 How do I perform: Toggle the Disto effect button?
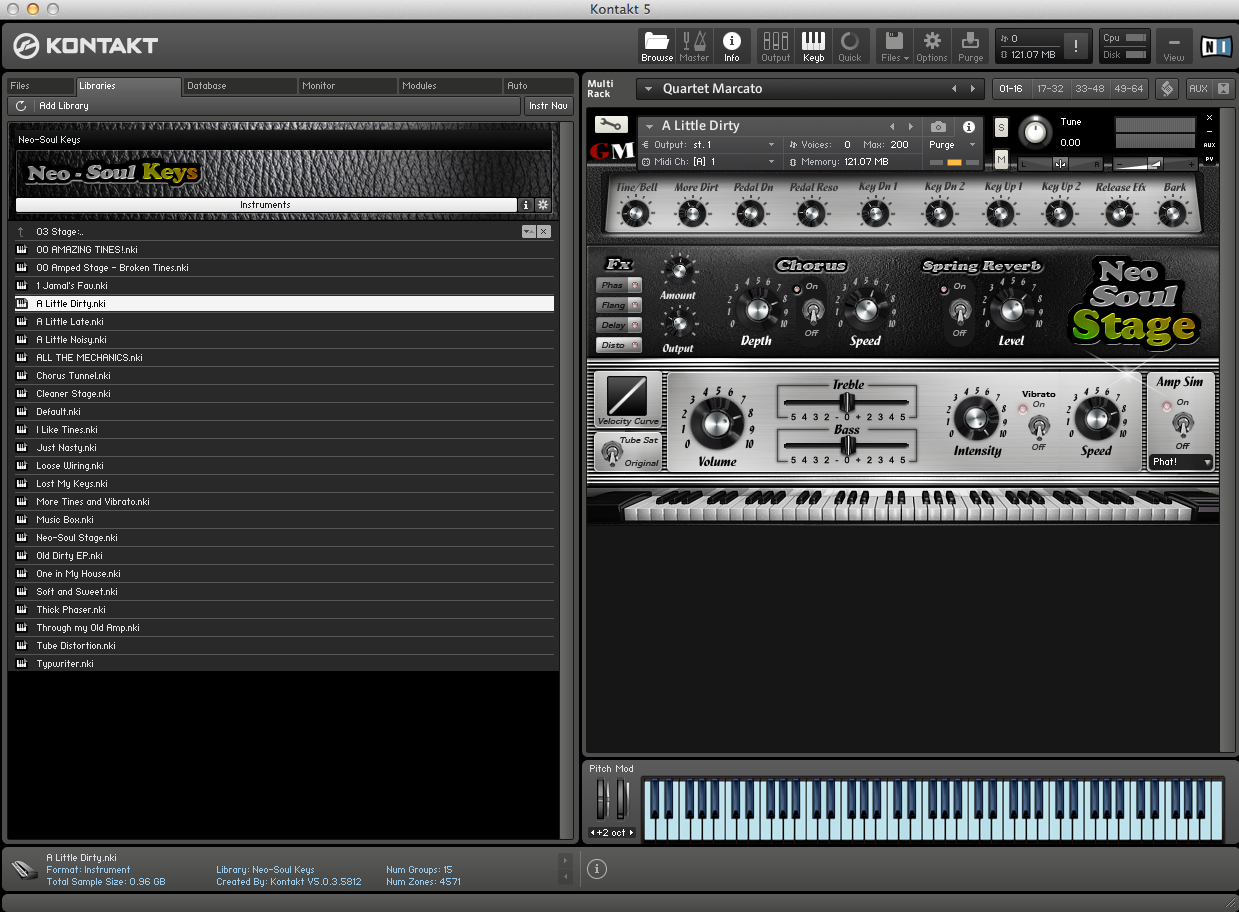(x=619, y=345)
